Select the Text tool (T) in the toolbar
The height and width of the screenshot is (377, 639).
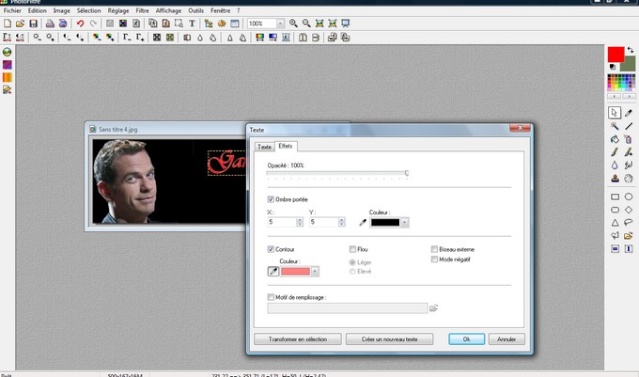(192, 24)
